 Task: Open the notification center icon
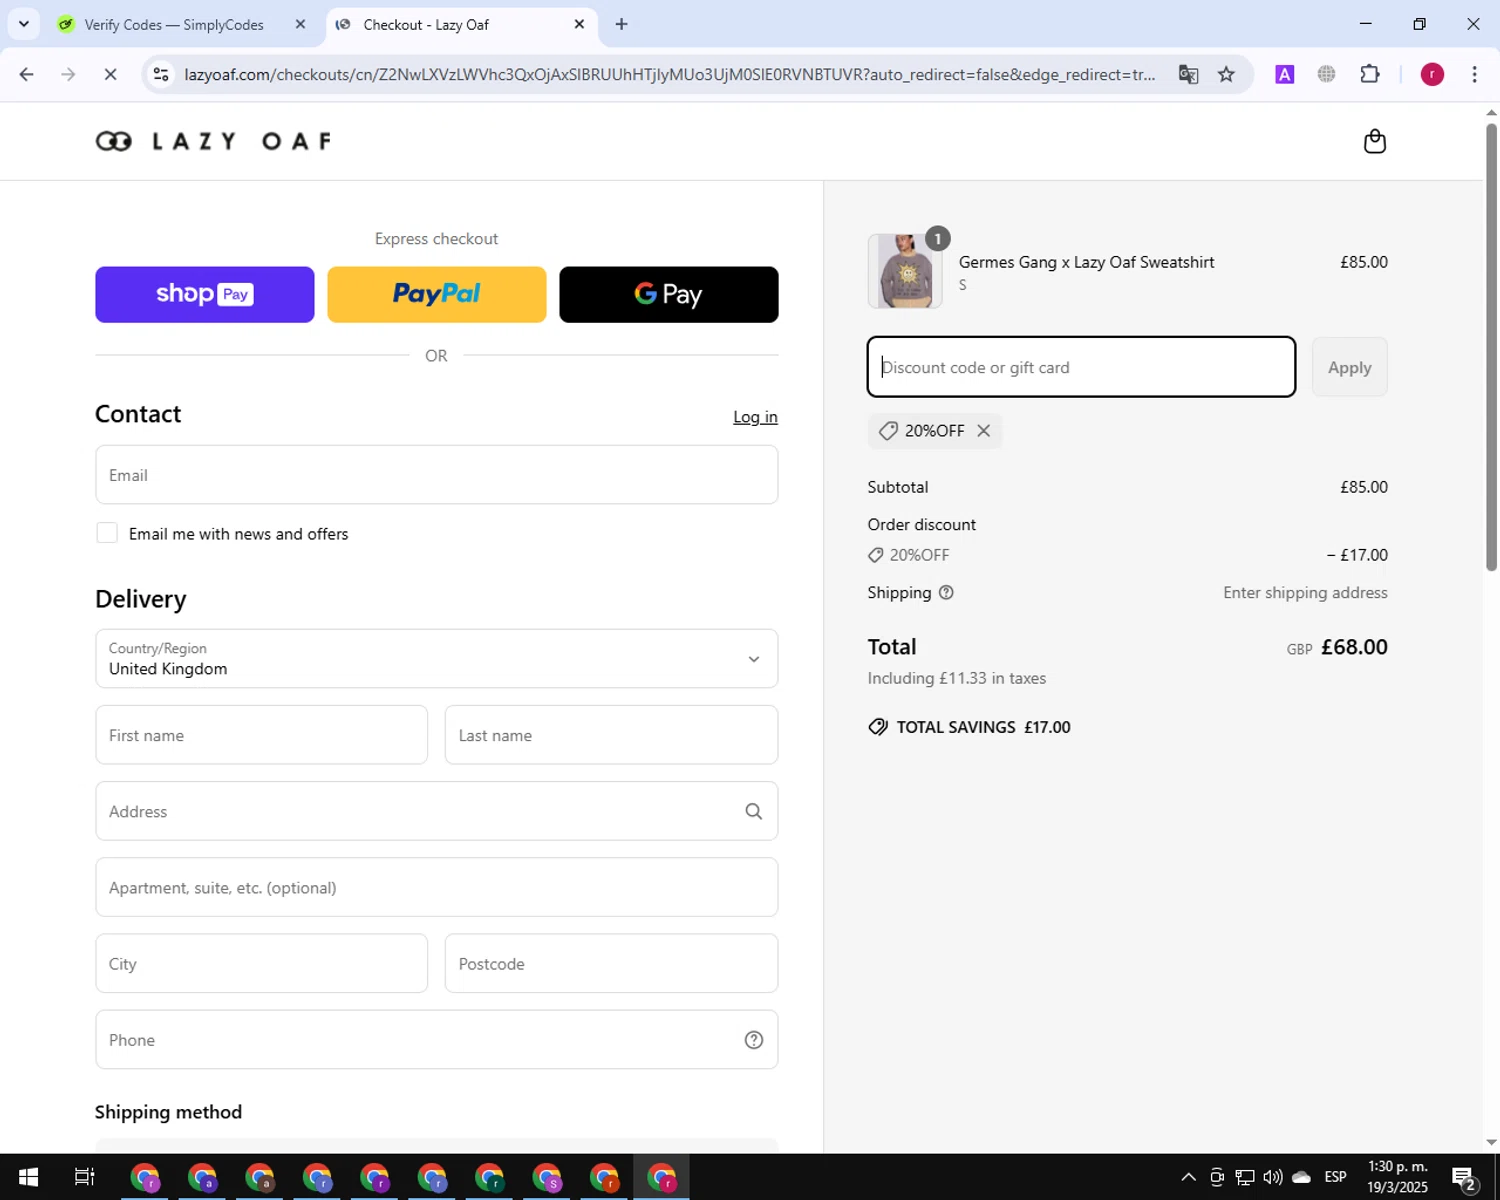coord(1465,1178)
